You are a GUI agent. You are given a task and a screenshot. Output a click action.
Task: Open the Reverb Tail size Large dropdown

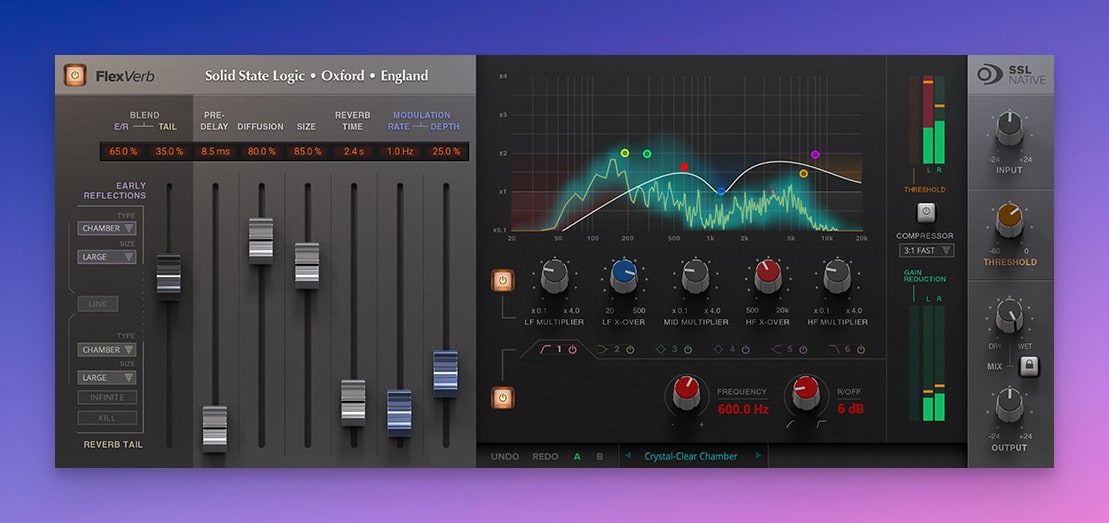(107, 378)
